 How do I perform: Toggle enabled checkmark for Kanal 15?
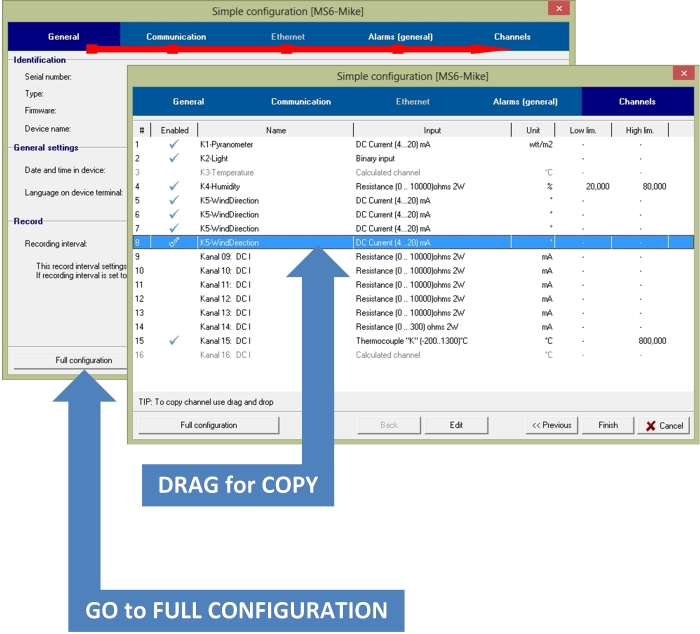(x=174, y=341)
